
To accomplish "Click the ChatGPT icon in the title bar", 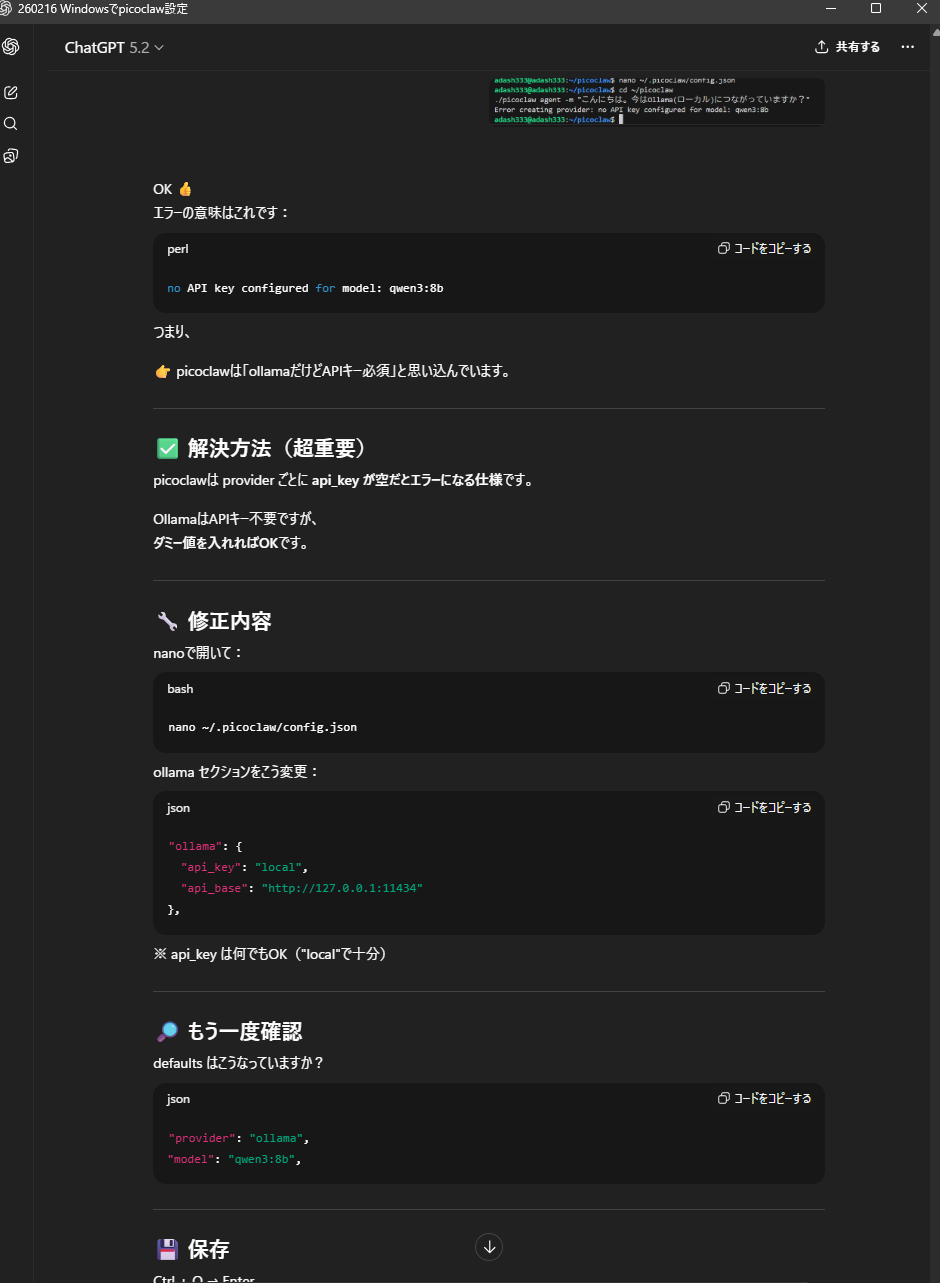I will [x=8, y=9].
